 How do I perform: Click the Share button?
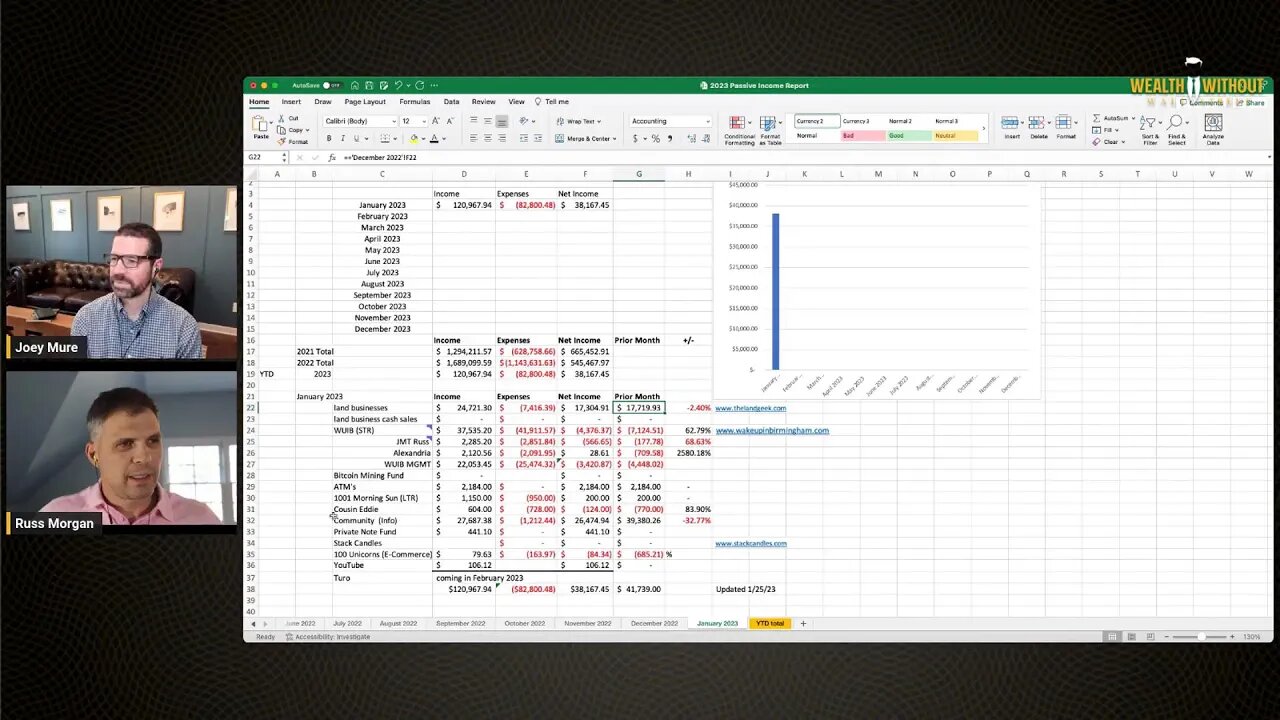(1250, 102)
